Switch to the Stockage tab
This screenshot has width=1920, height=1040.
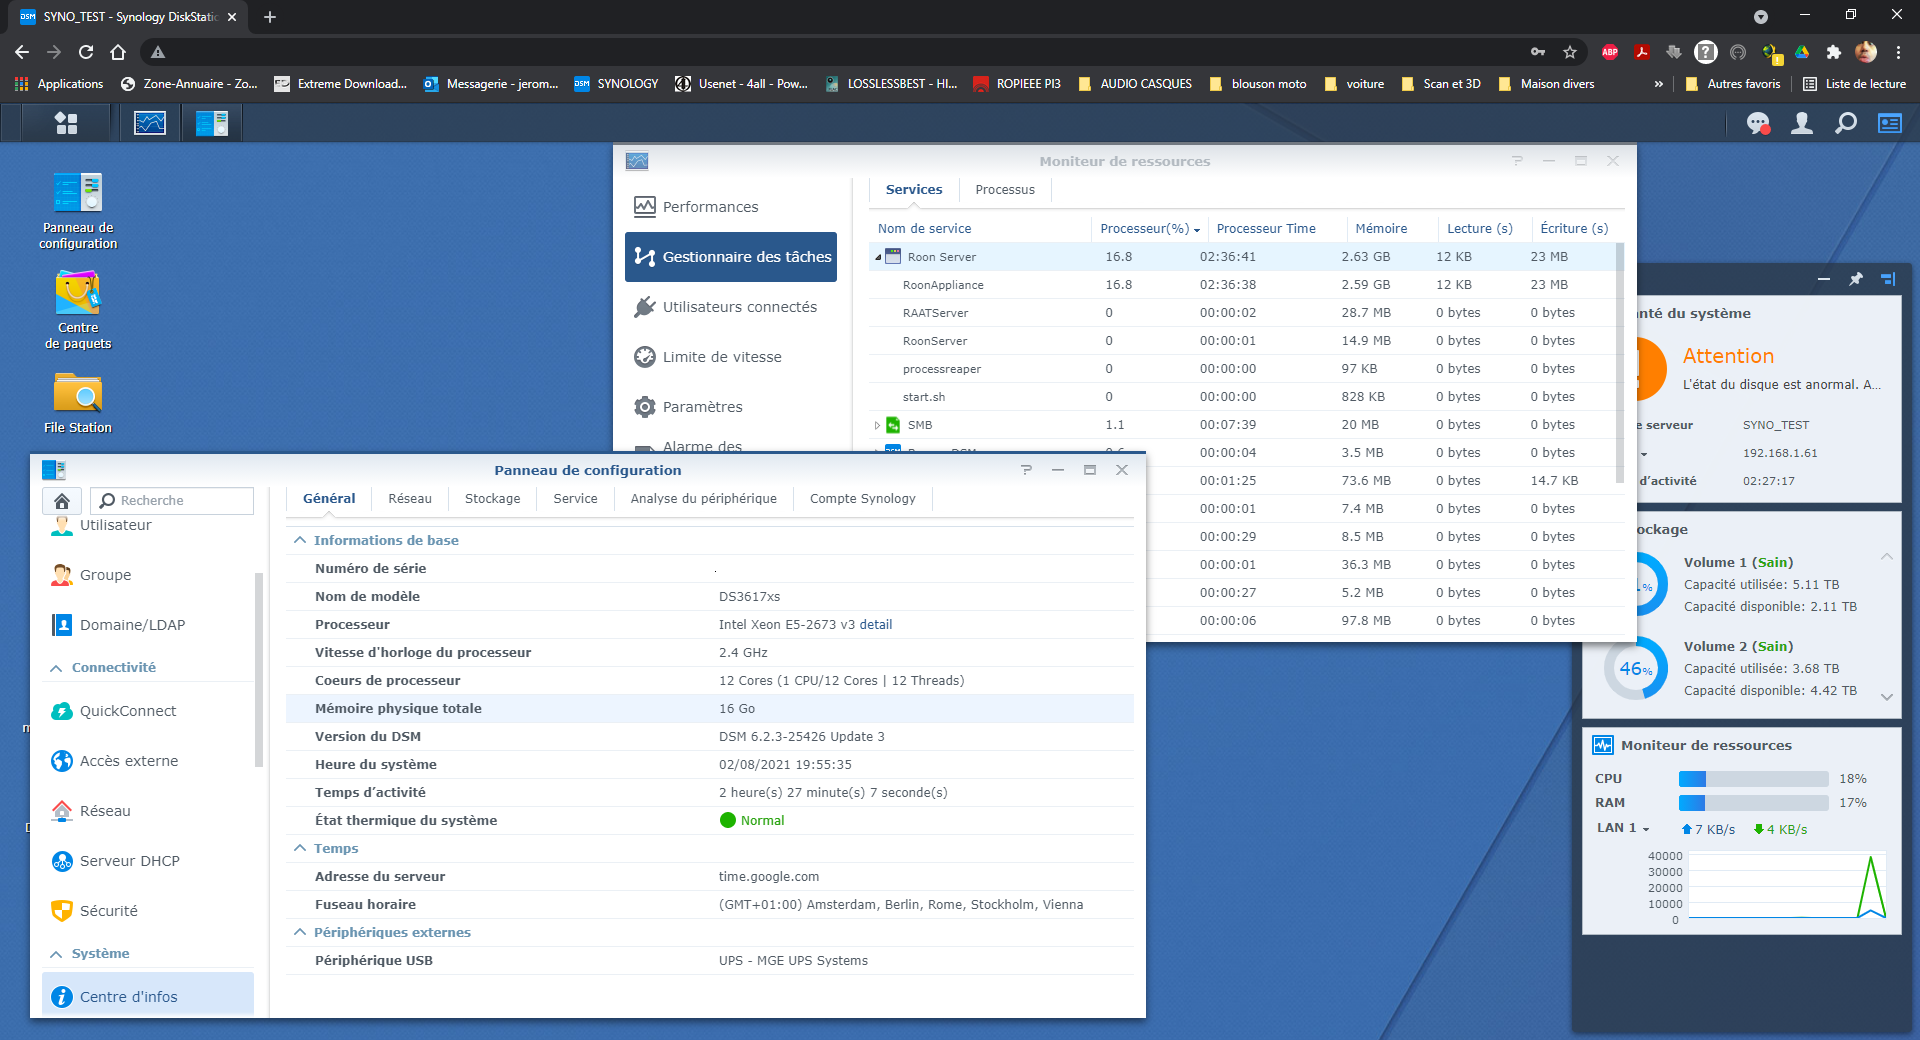pyautogui.click(x=492, y=499)
